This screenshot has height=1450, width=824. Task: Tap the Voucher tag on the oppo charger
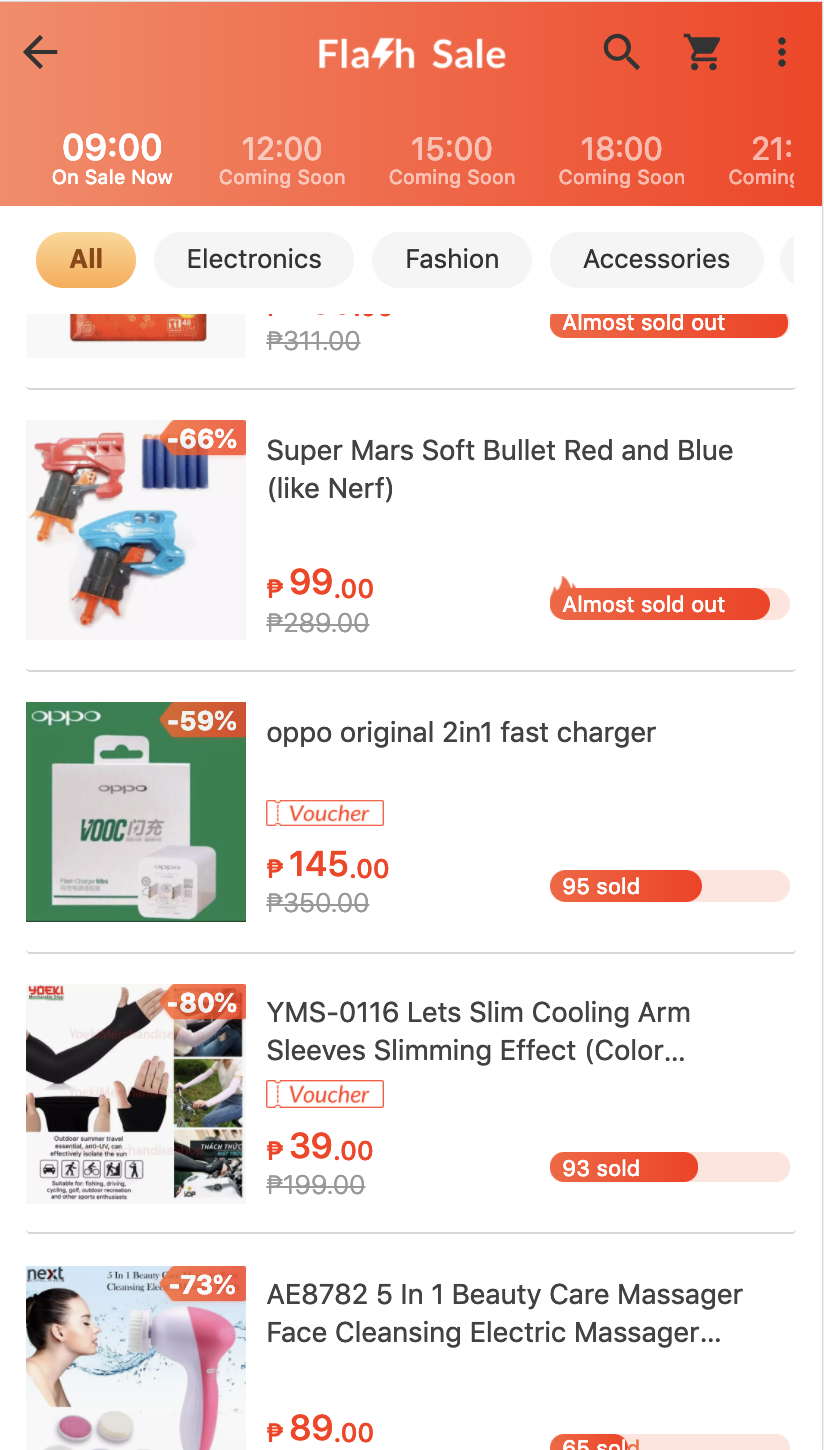(324, 813)
